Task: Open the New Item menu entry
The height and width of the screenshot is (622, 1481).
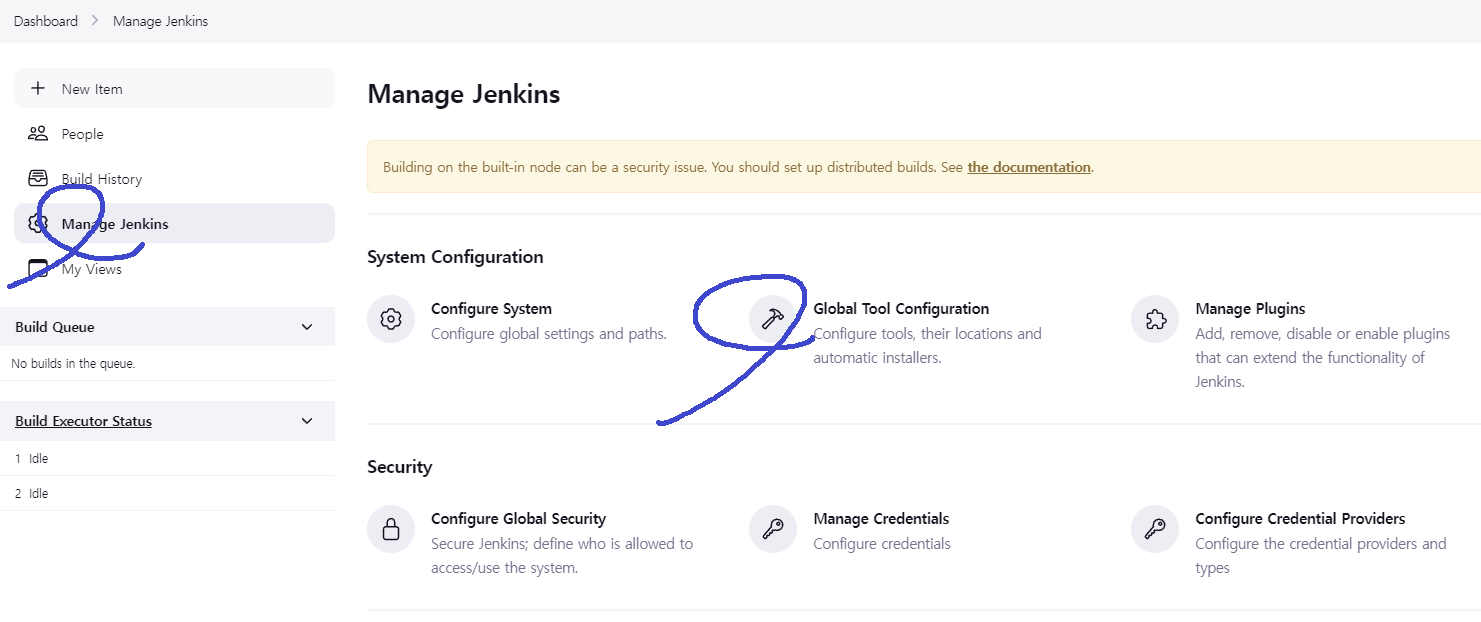Action: pyautogui.click(x=174, y=88)
